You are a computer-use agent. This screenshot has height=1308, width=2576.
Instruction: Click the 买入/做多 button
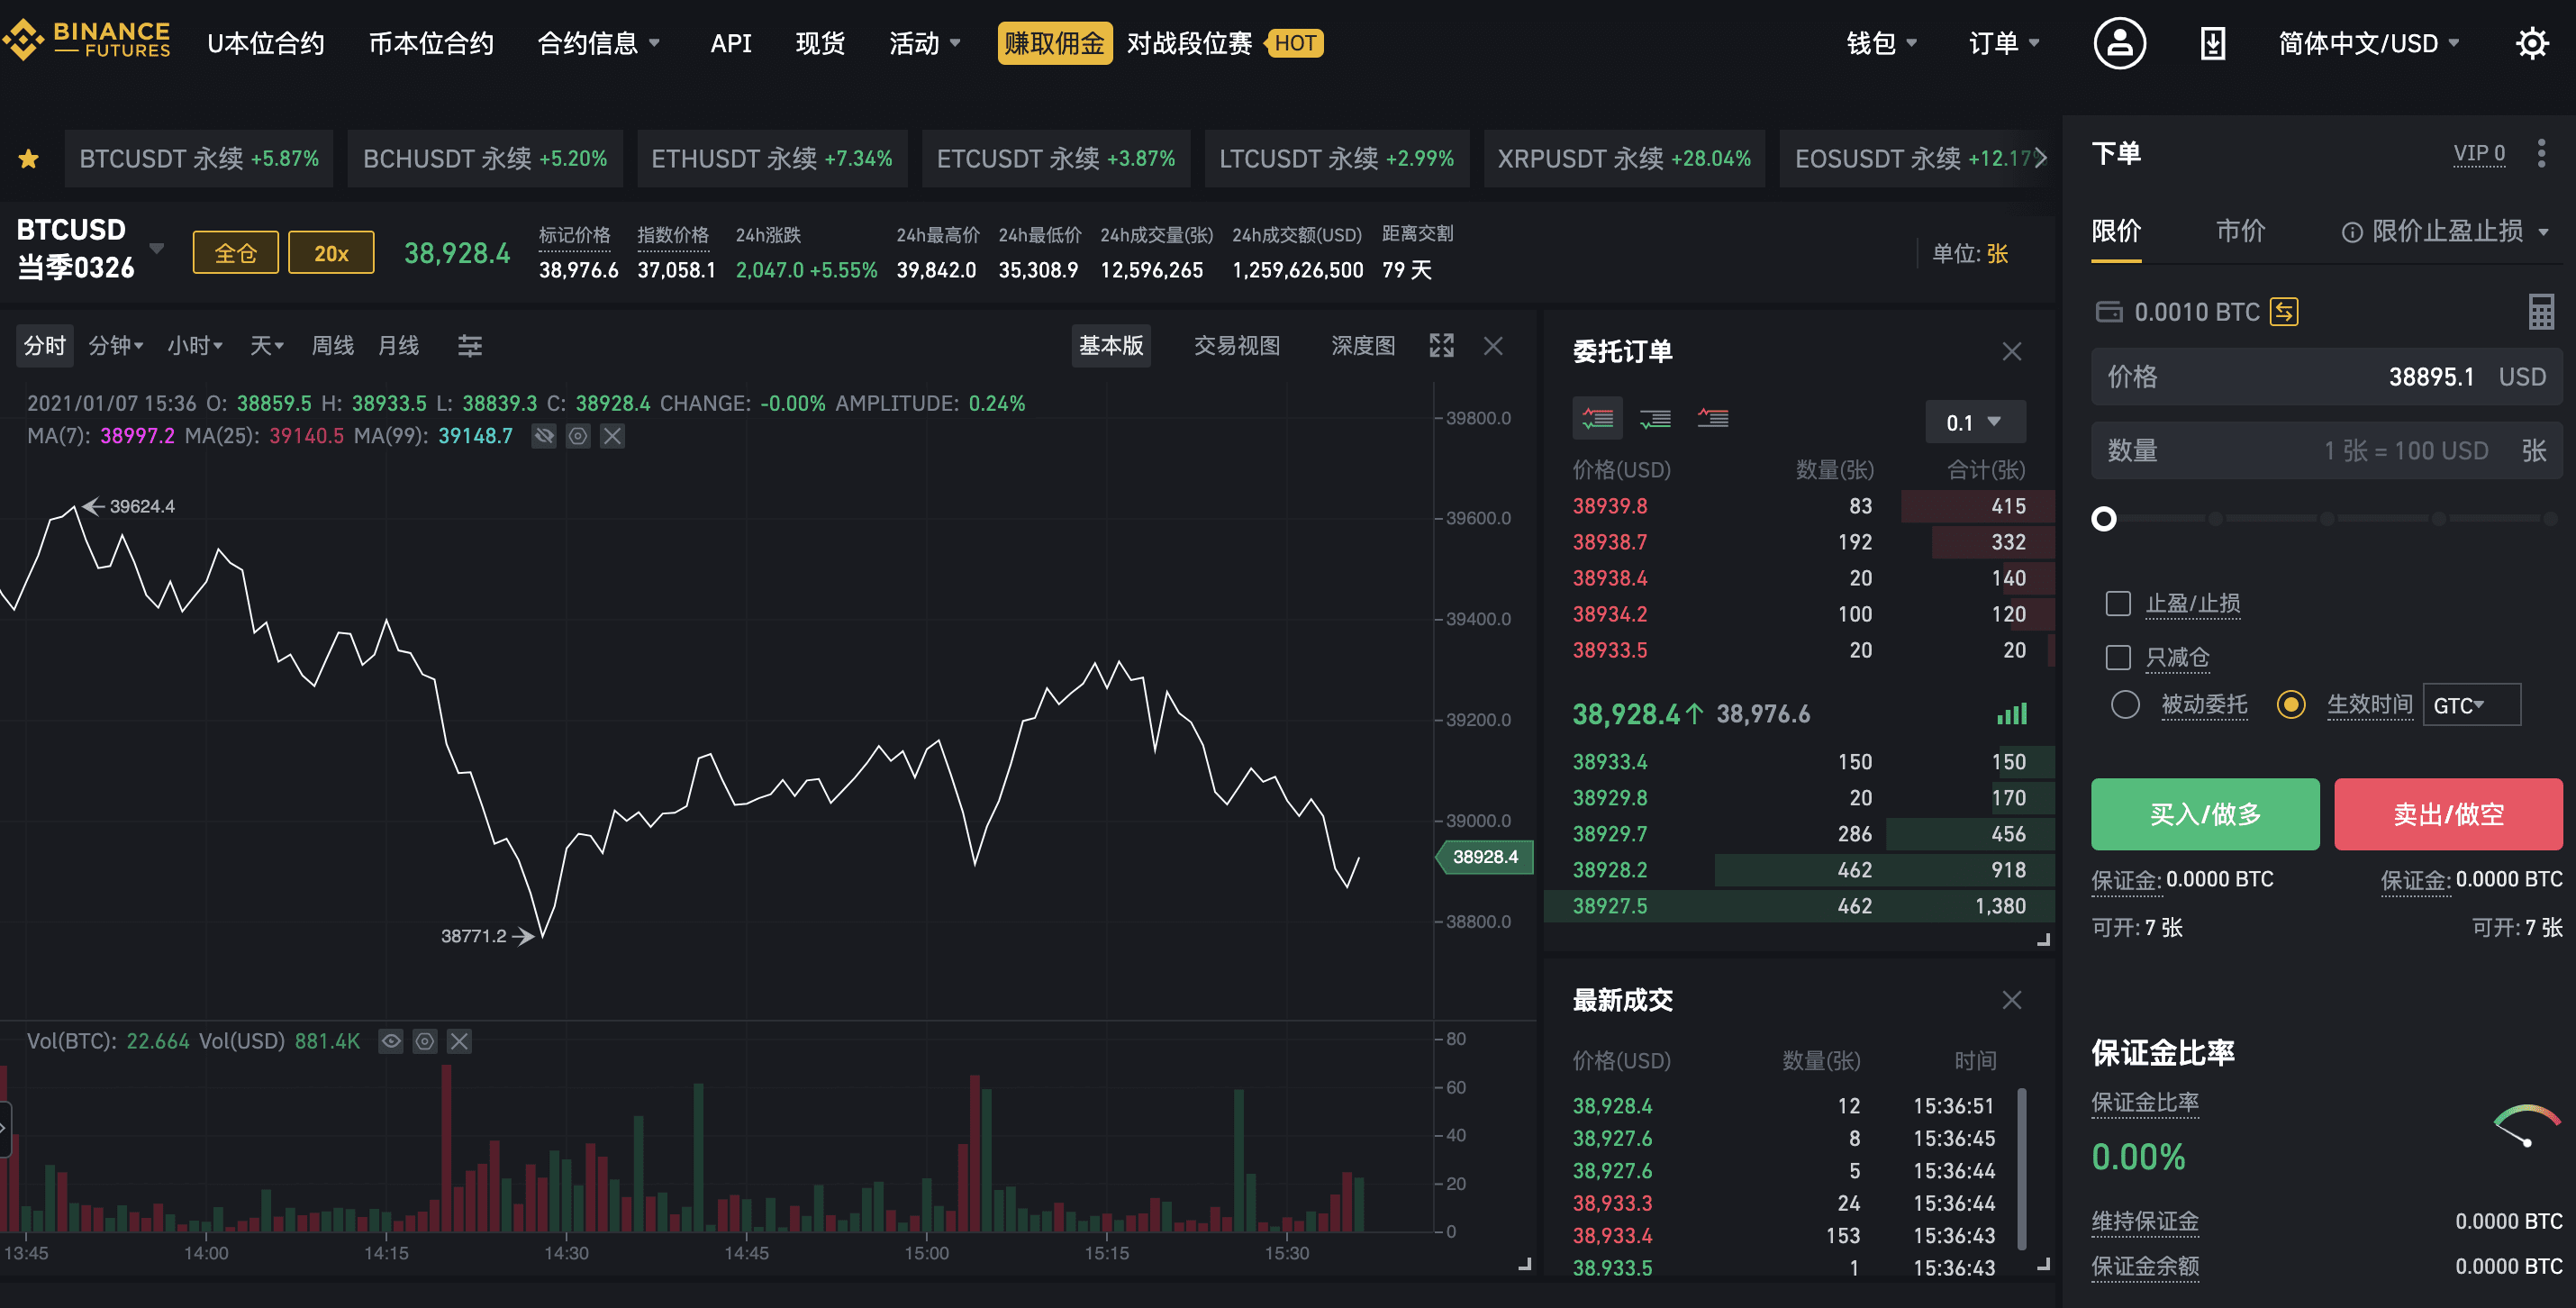(2205, 814)
